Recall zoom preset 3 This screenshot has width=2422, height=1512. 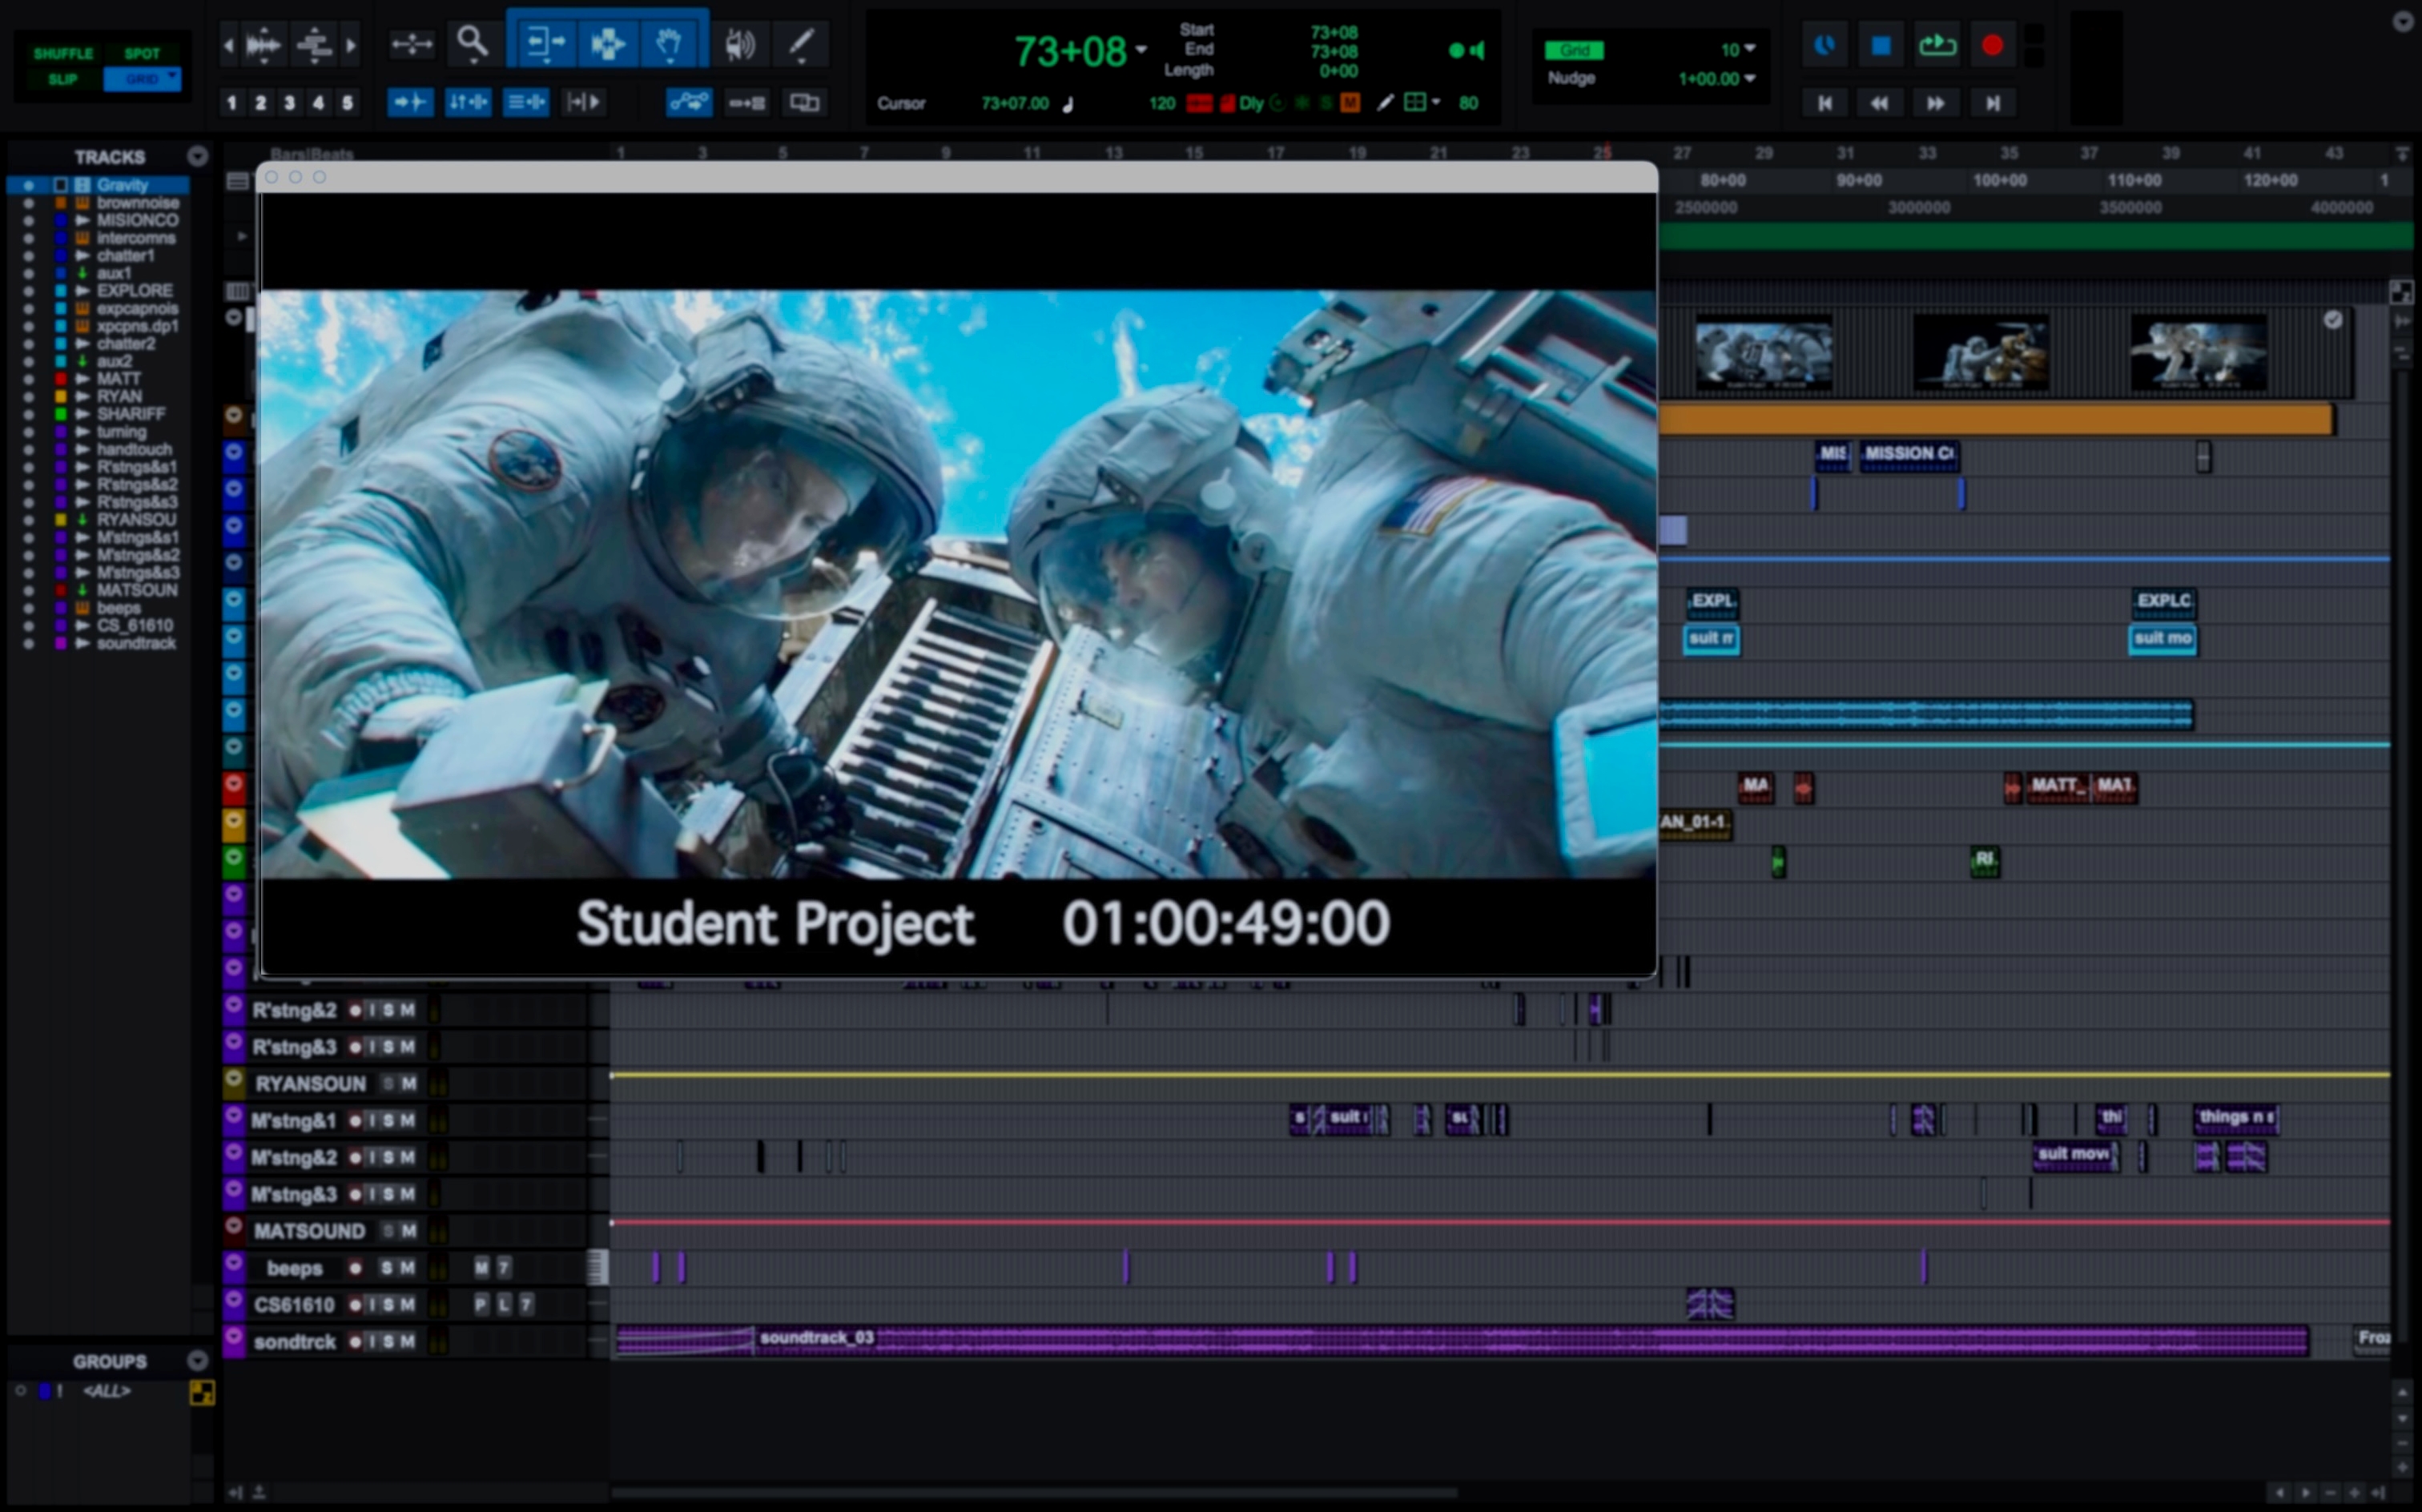[290, 102]
